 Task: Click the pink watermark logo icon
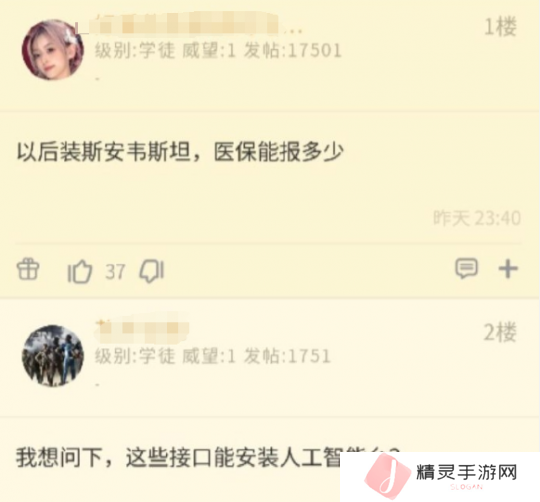(x=387, y=477)
